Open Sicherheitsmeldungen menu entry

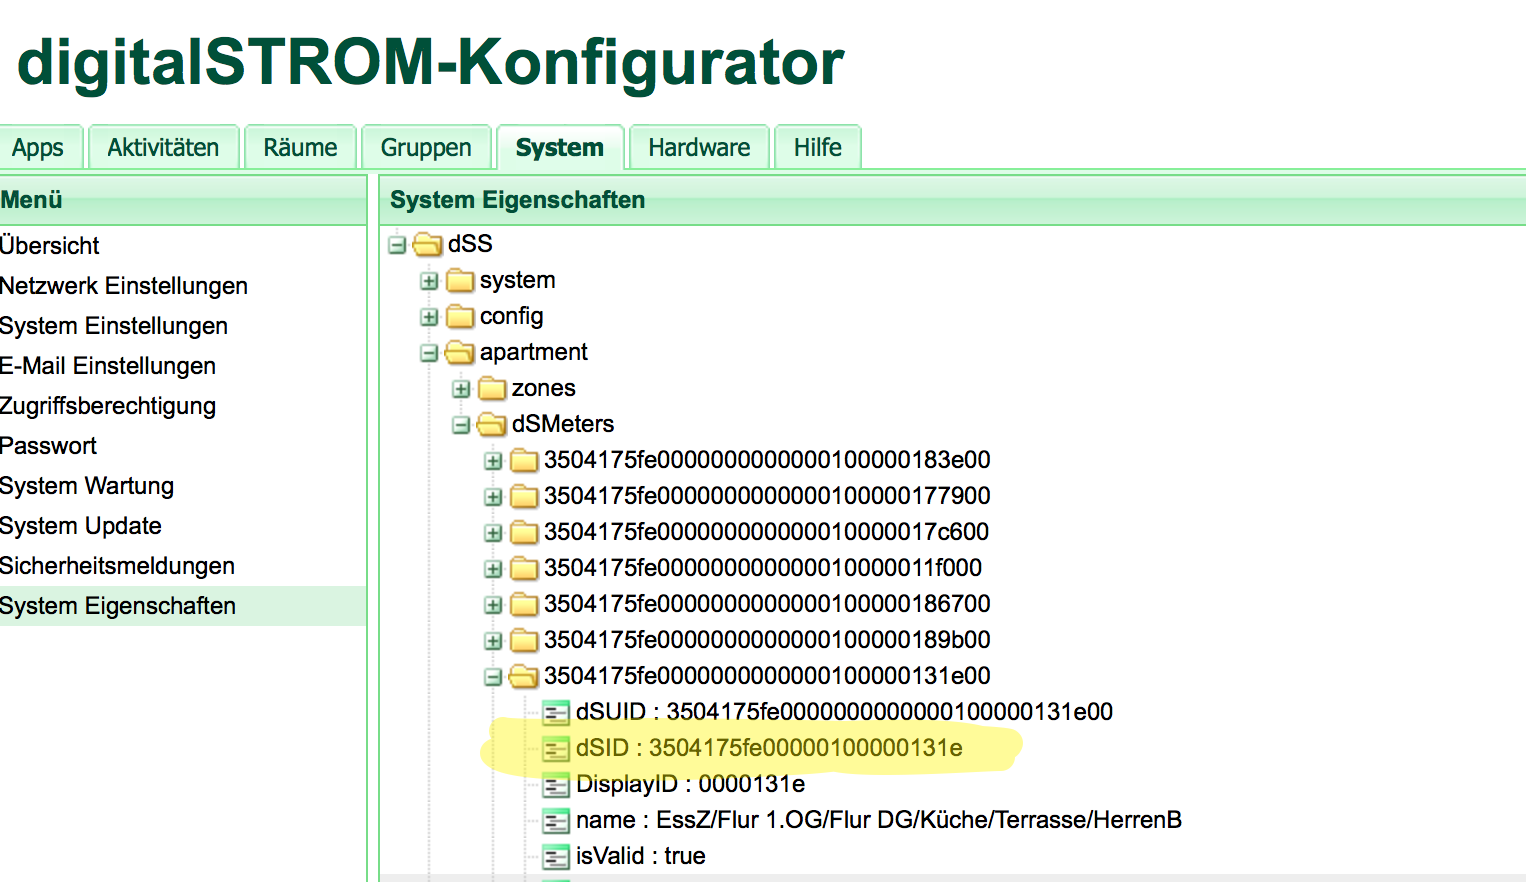click(x=183, y=566)
